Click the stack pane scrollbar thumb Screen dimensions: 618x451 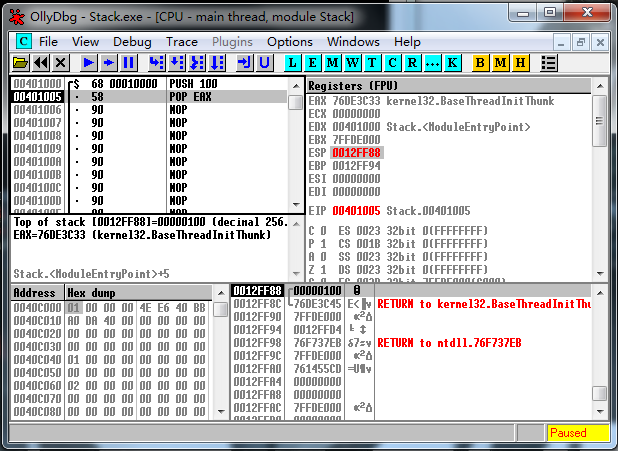point(599,393)
